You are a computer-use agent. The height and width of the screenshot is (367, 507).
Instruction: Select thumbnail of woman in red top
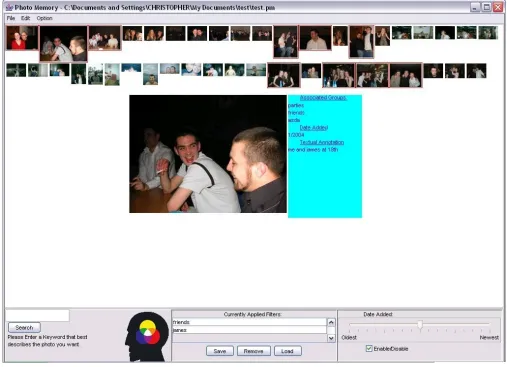pos(22,38)
